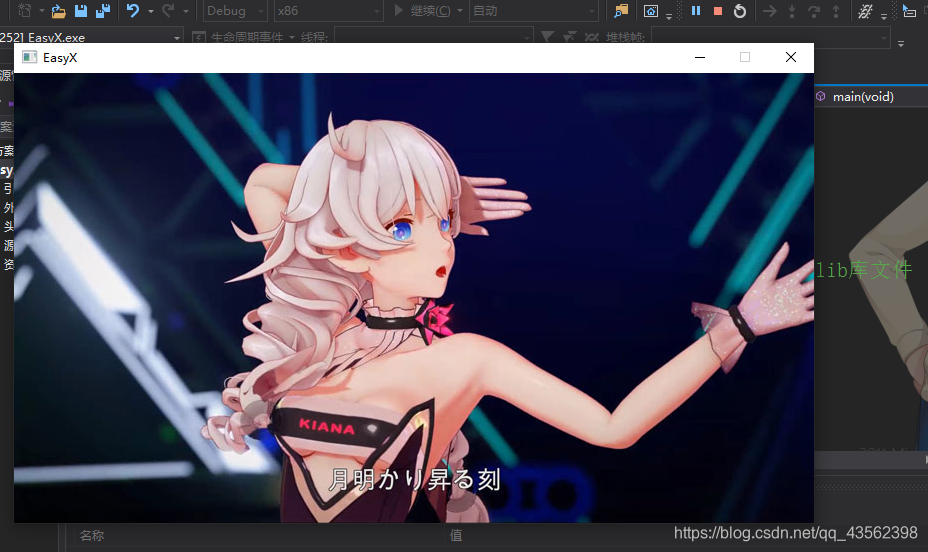The width and height of the screenshot is (928, 552).
Task: Open the undo history dropdown arrow
Action: [150, 11]
